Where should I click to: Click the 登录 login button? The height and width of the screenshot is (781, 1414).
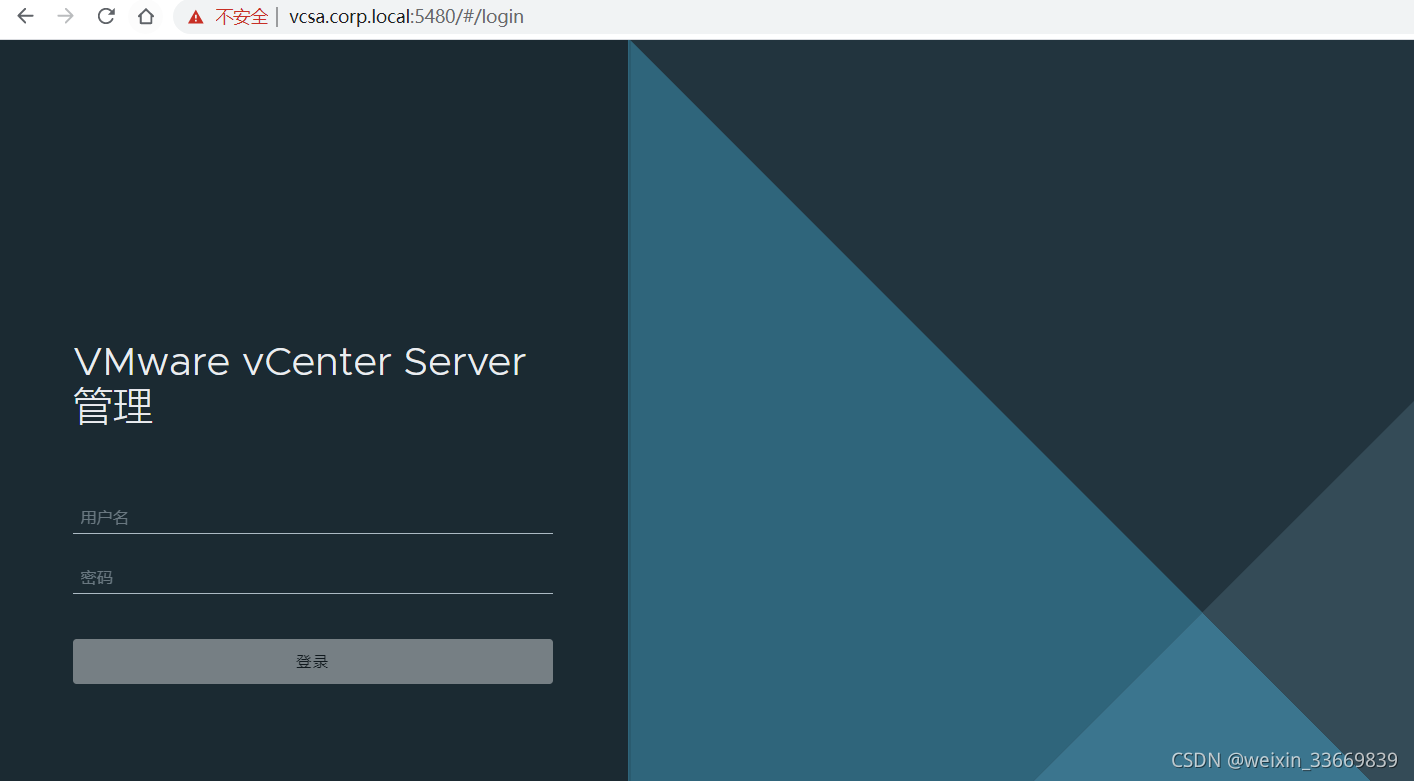pos(313,661)
